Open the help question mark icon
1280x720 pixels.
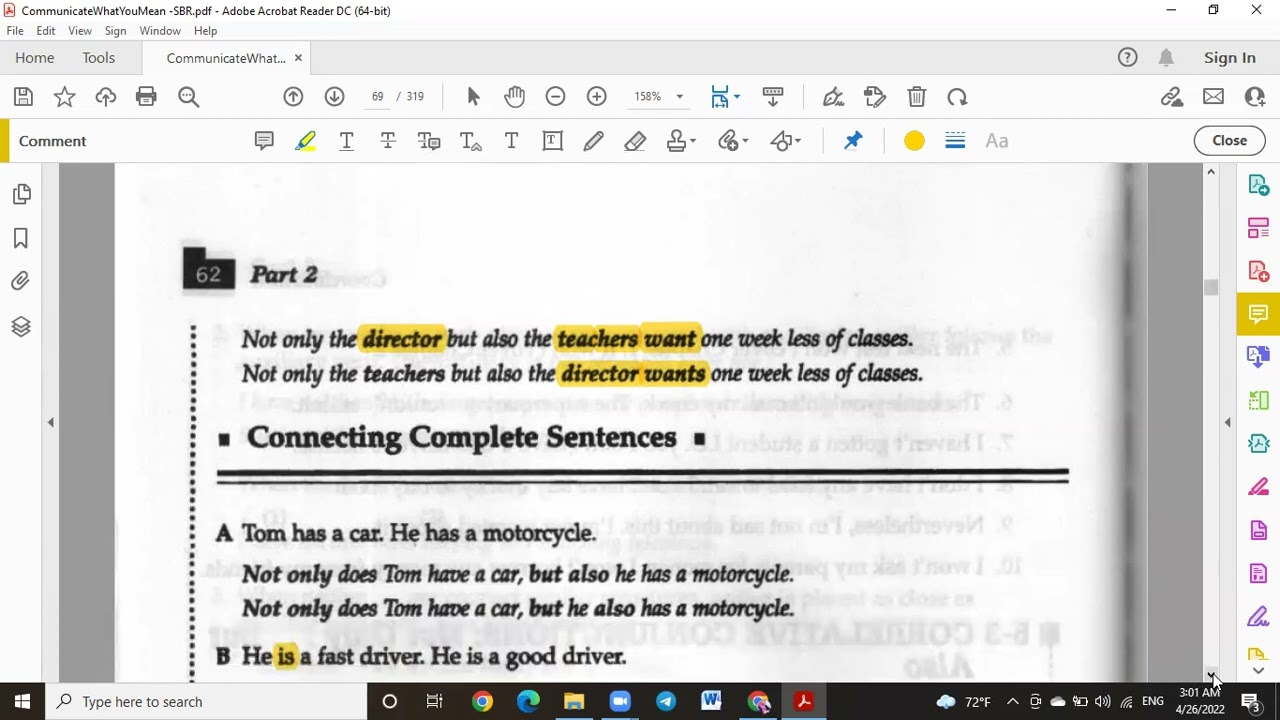pos(1128,58)
